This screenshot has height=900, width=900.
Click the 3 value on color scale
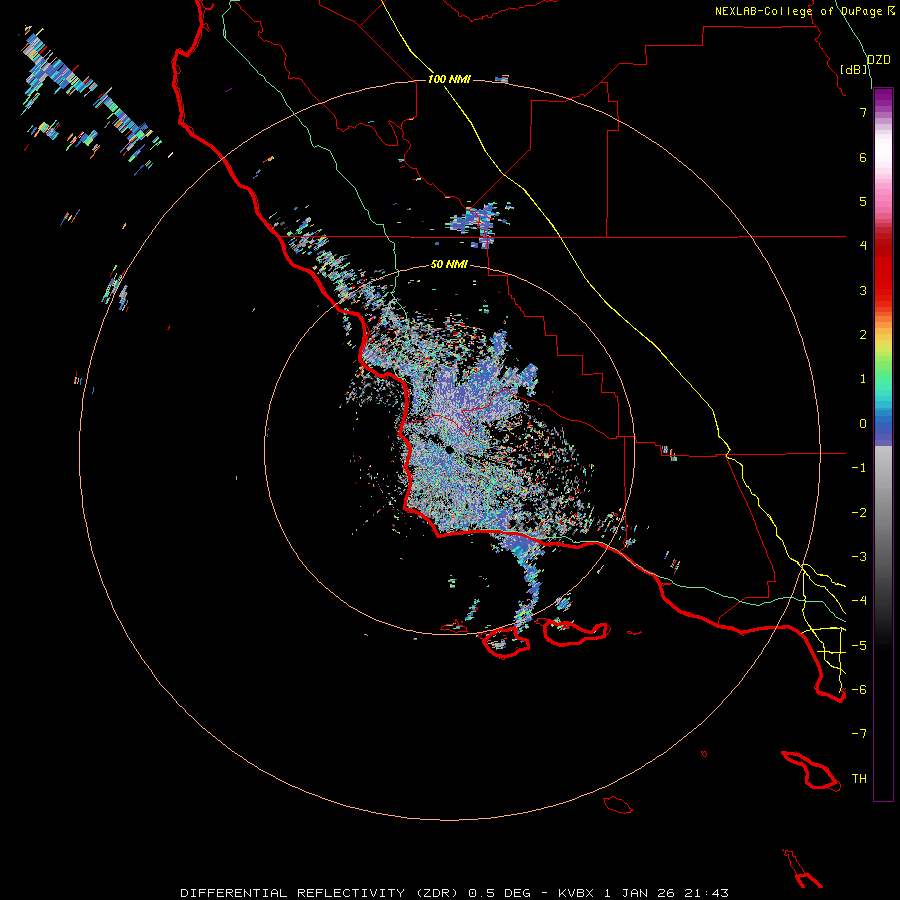coord(863,290)
